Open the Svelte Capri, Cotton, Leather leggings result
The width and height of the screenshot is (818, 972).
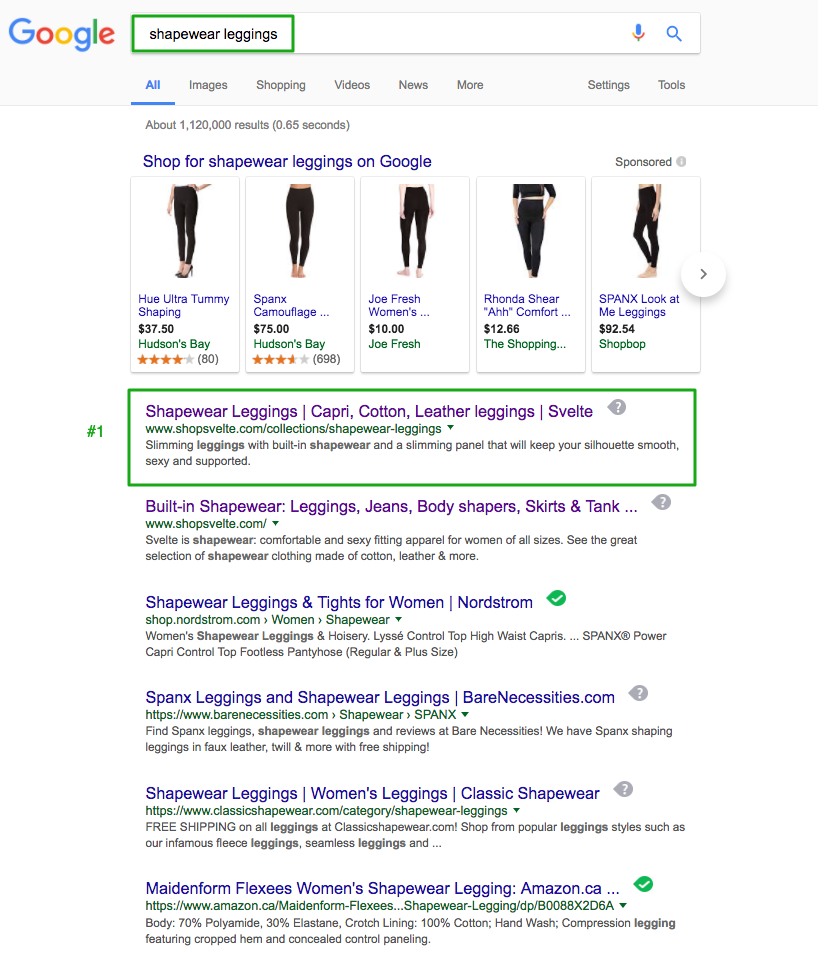point(369,411)
